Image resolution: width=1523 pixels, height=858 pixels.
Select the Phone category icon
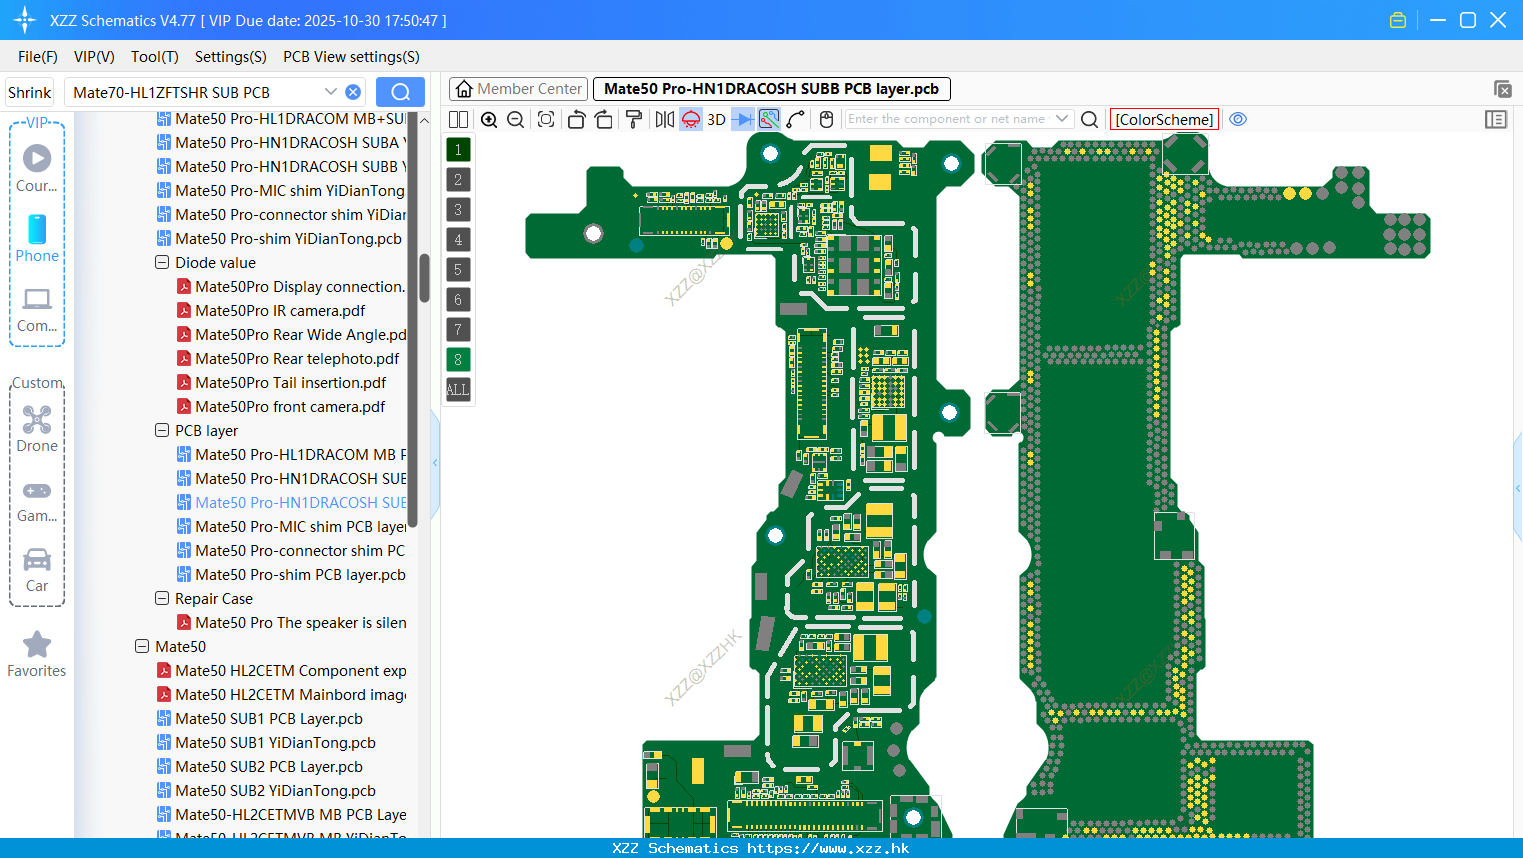[37, 238]
